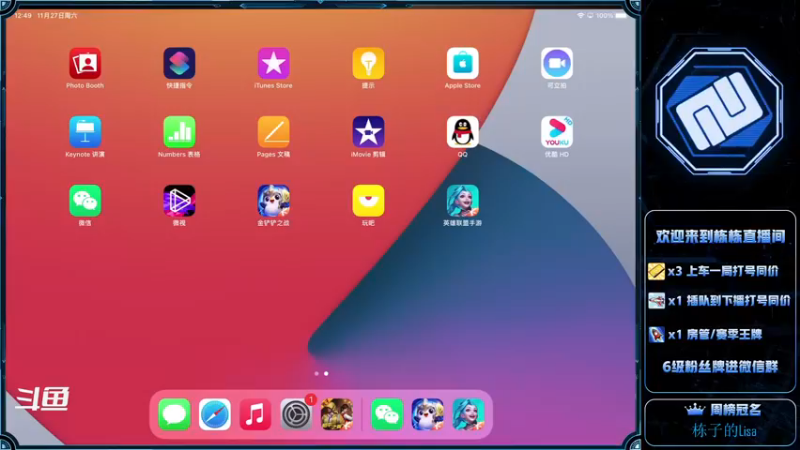The image size is (800, 450).
Task: Open 英雄联盟手游 on the home screen grid
Action: [x=462, y=201]
